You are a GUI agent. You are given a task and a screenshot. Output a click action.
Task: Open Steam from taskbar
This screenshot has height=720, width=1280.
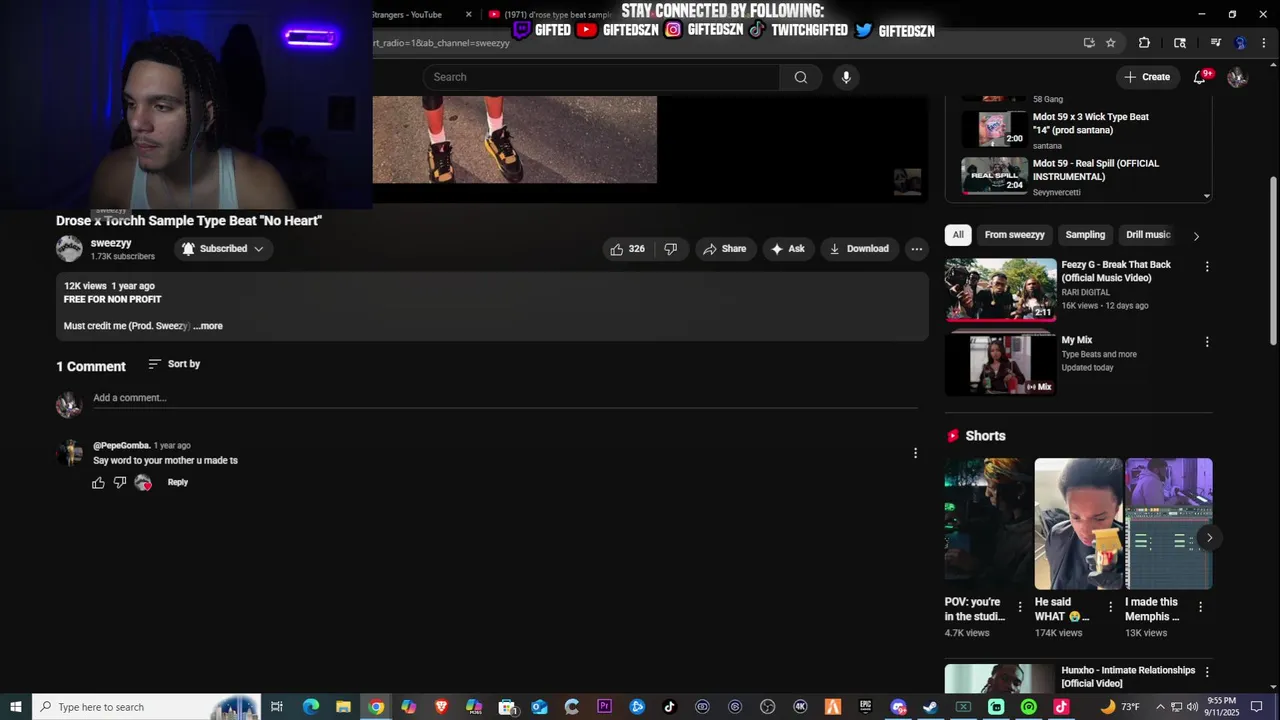coord(930,707)
